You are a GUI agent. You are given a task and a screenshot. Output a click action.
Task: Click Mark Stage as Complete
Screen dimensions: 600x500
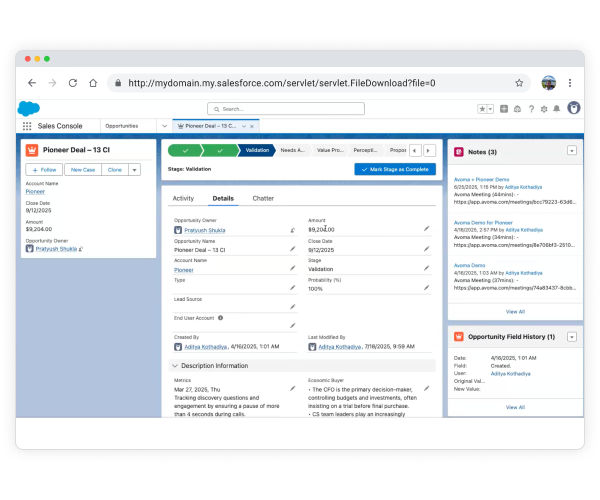(395, 169)
